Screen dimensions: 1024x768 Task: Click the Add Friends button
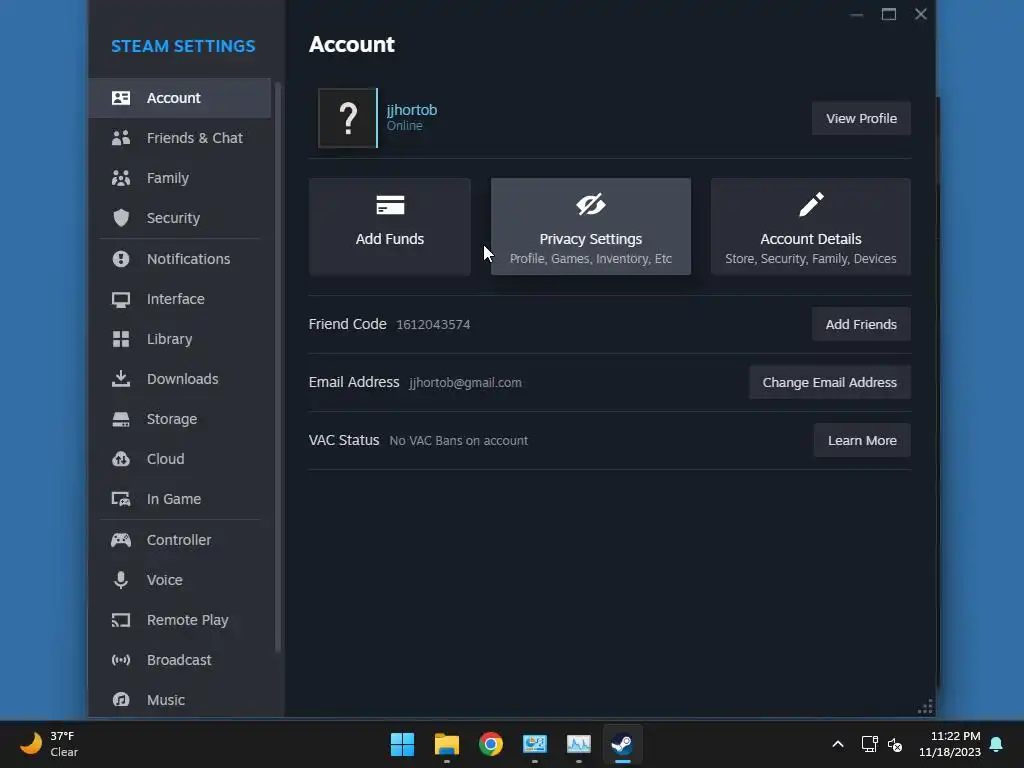(861, 324)
